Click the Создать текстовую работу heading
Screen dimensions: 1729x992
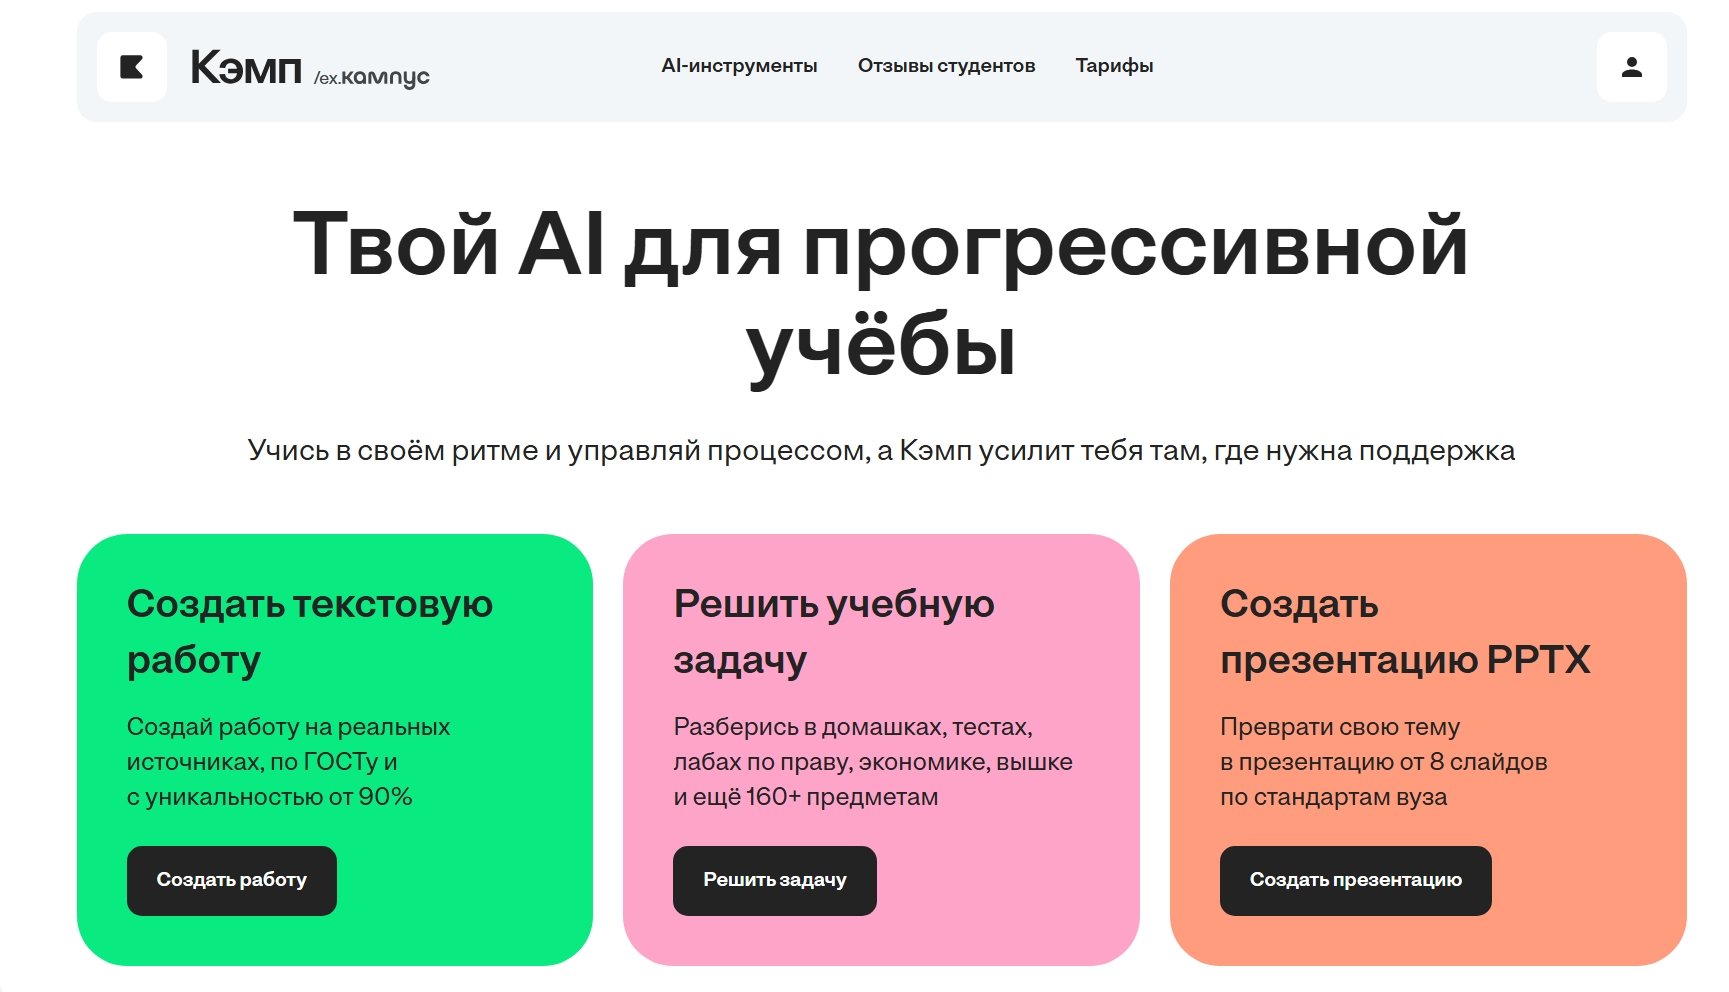[x=309, y=631]
